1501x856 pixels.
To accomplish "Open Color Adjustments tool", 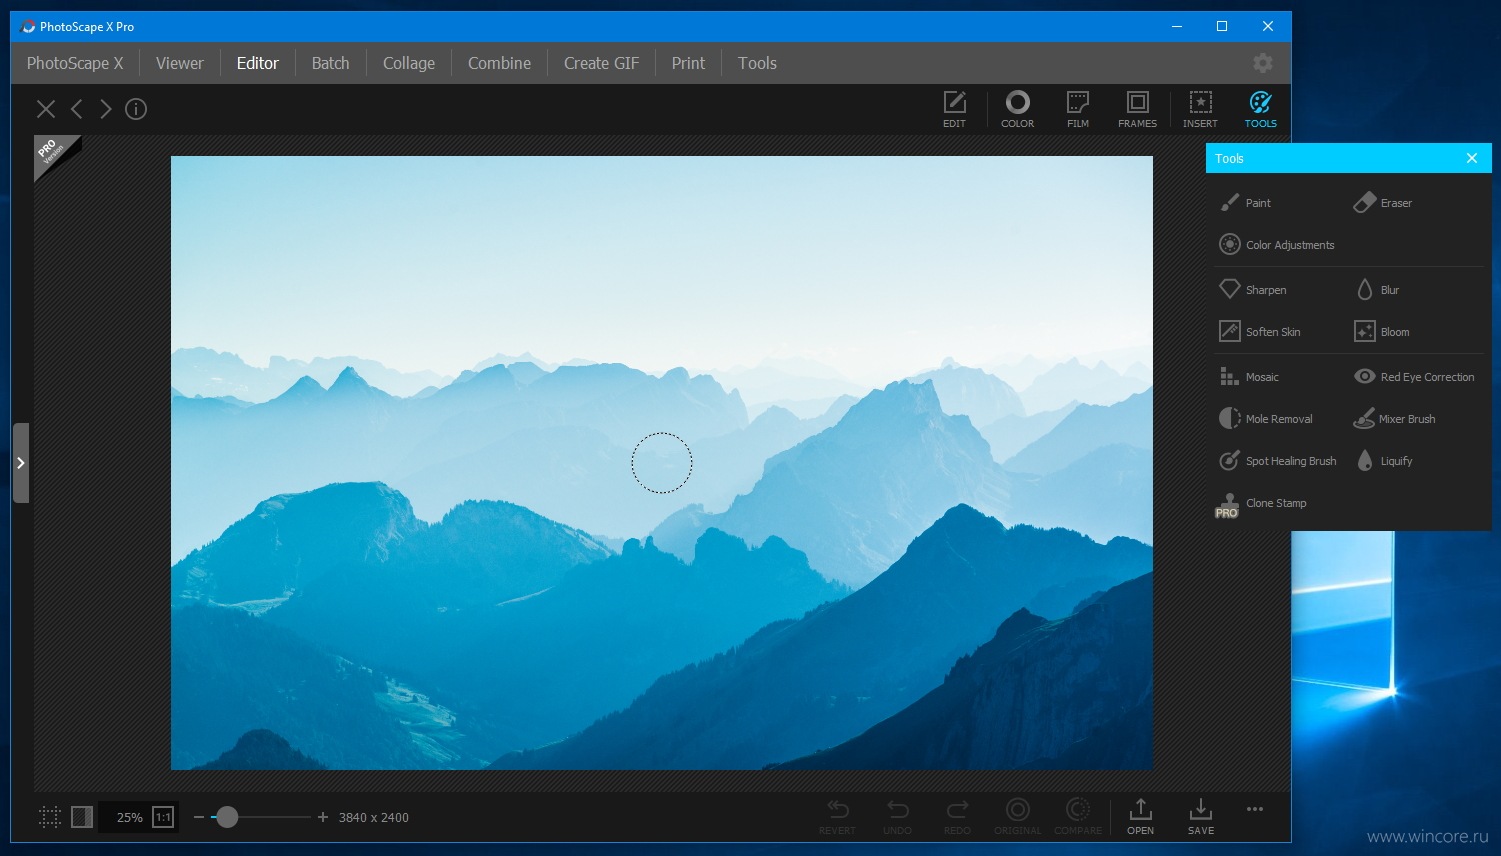I will [1277, 245].
